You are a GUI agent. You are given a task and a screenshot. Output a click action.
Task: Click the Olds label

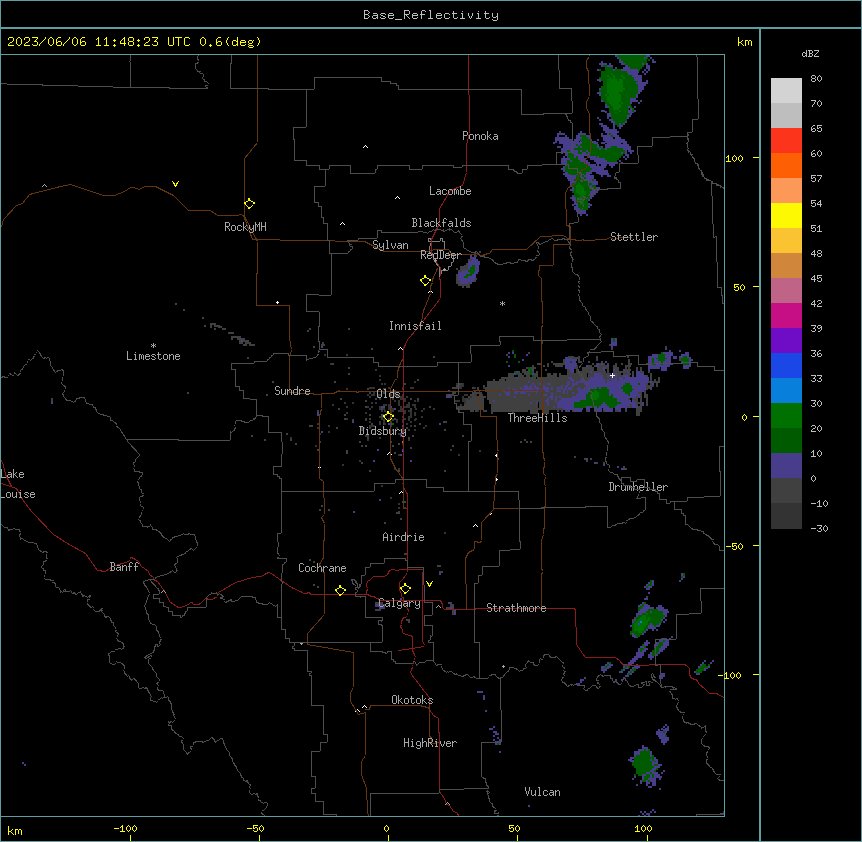coord(388,394)
